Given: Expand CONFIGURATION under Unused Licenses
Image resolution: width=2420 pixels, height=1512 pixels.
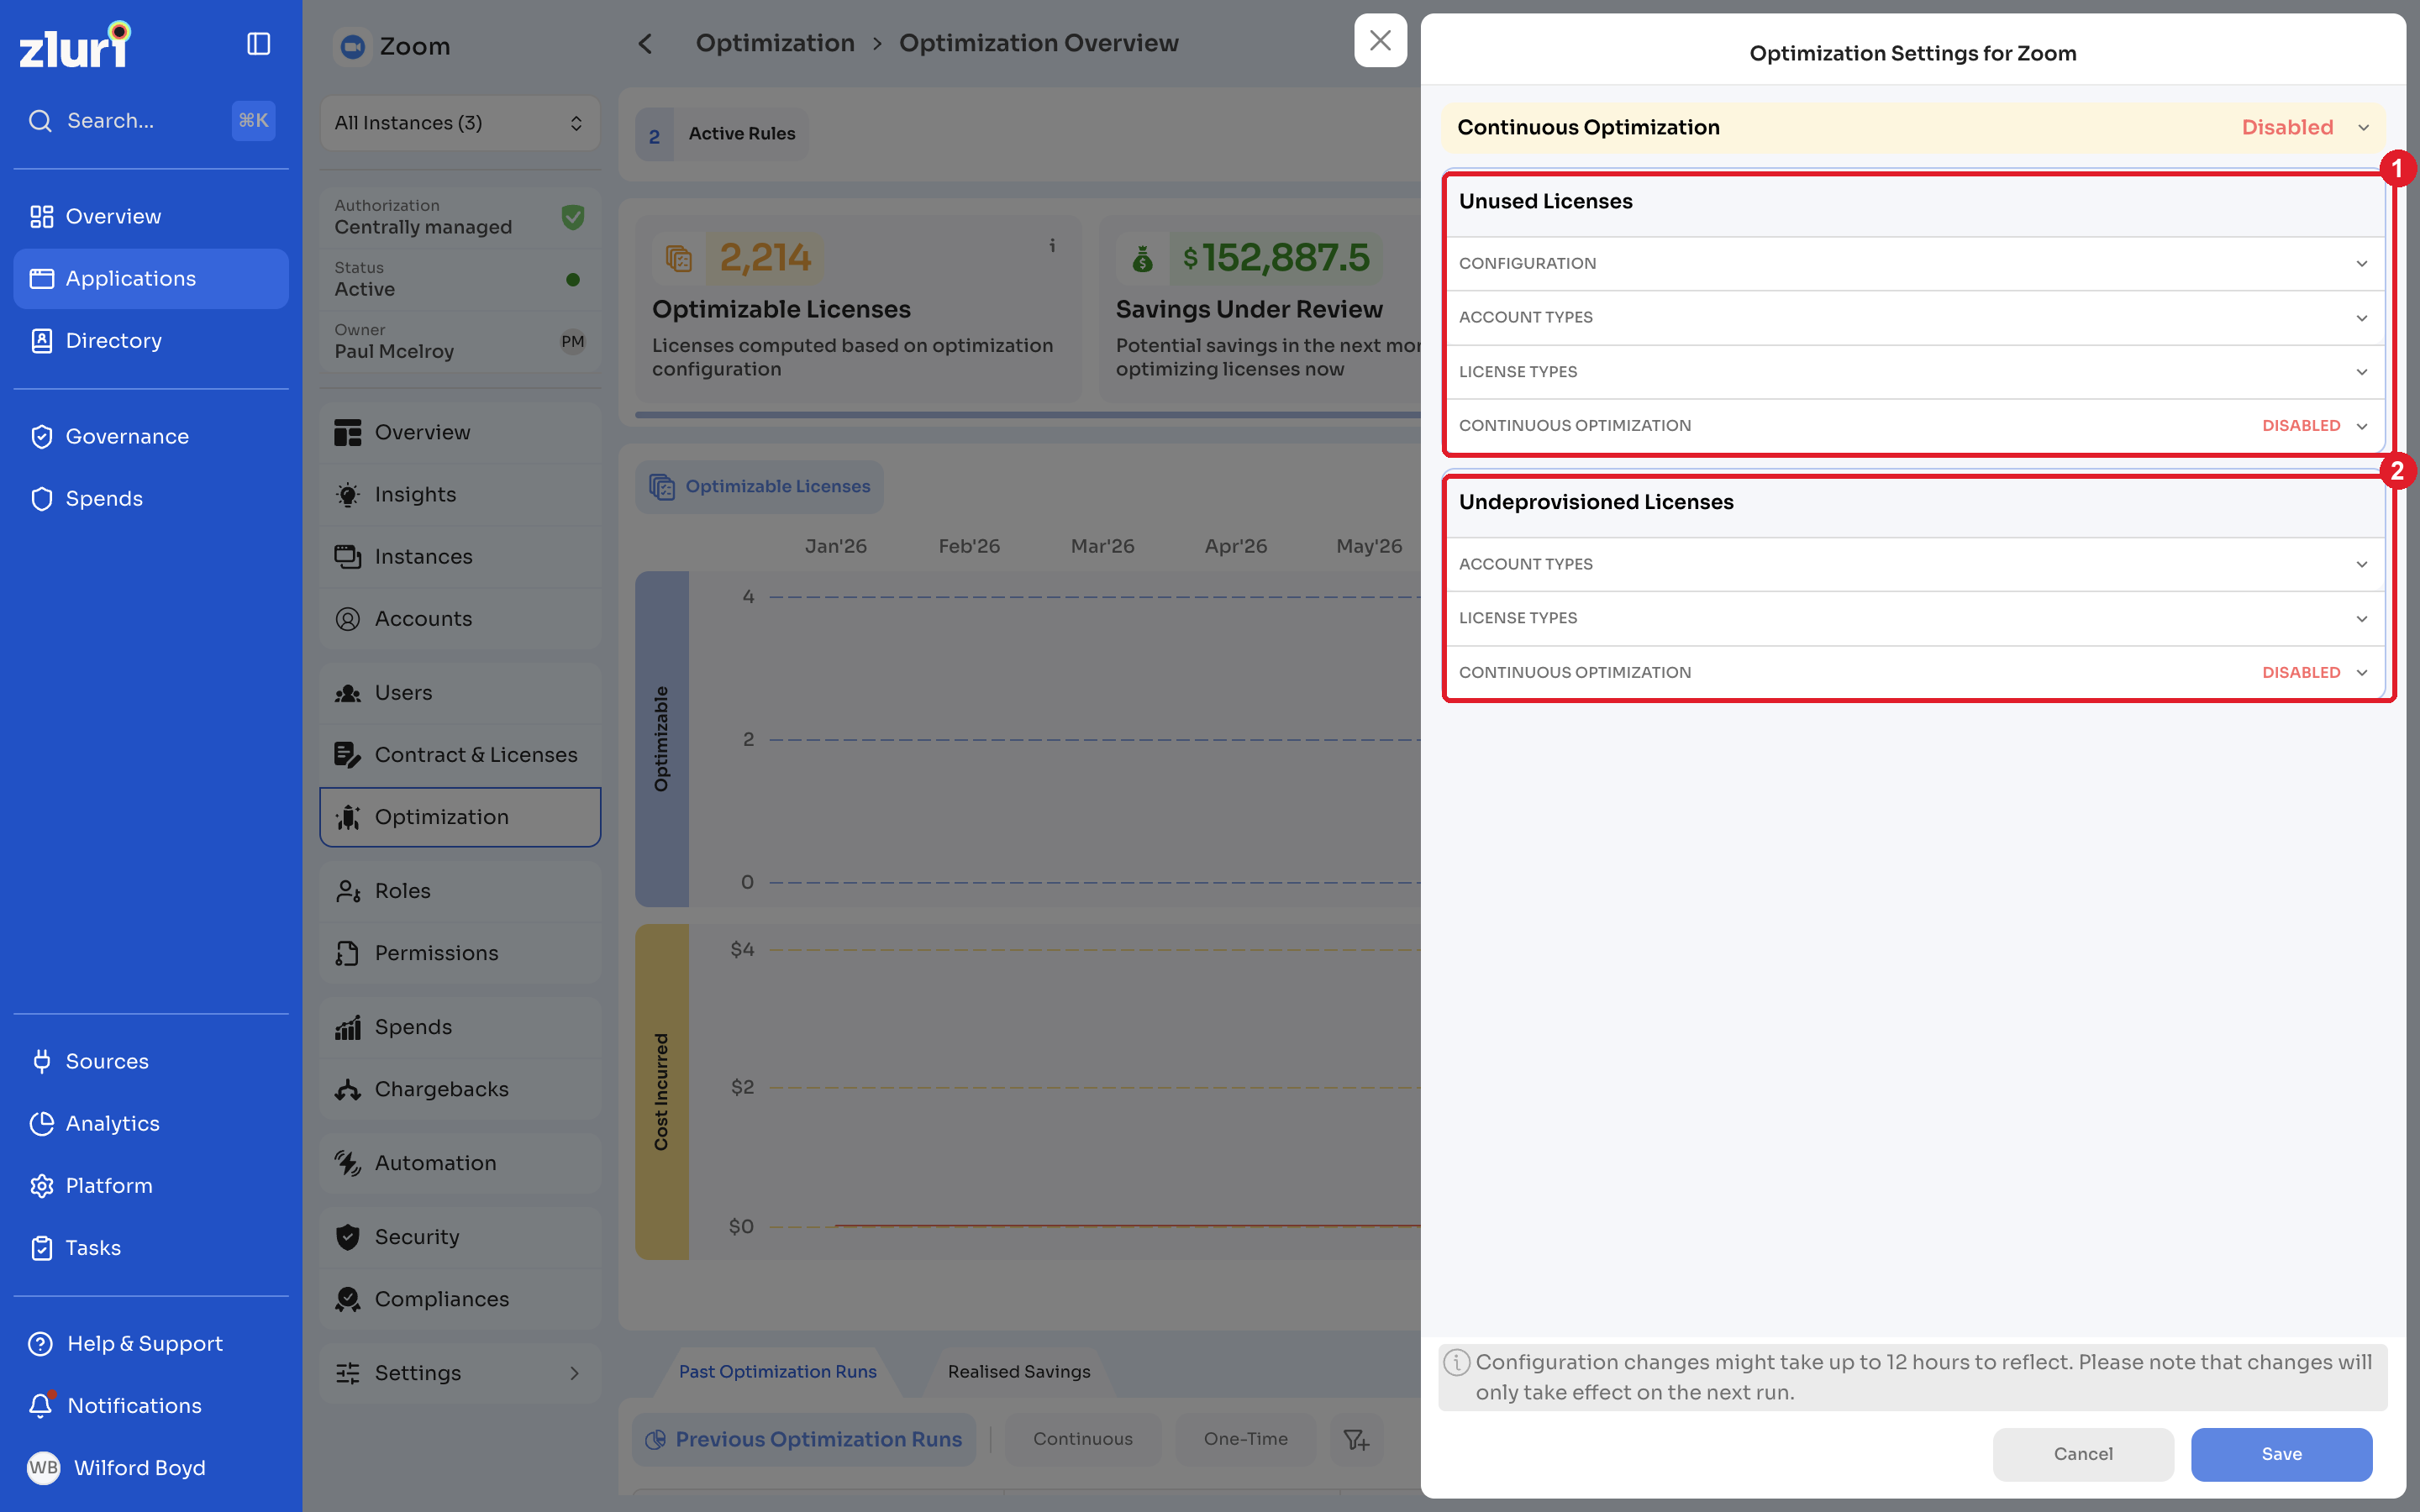Looking at the screenshot, I should click(1914, 263).
